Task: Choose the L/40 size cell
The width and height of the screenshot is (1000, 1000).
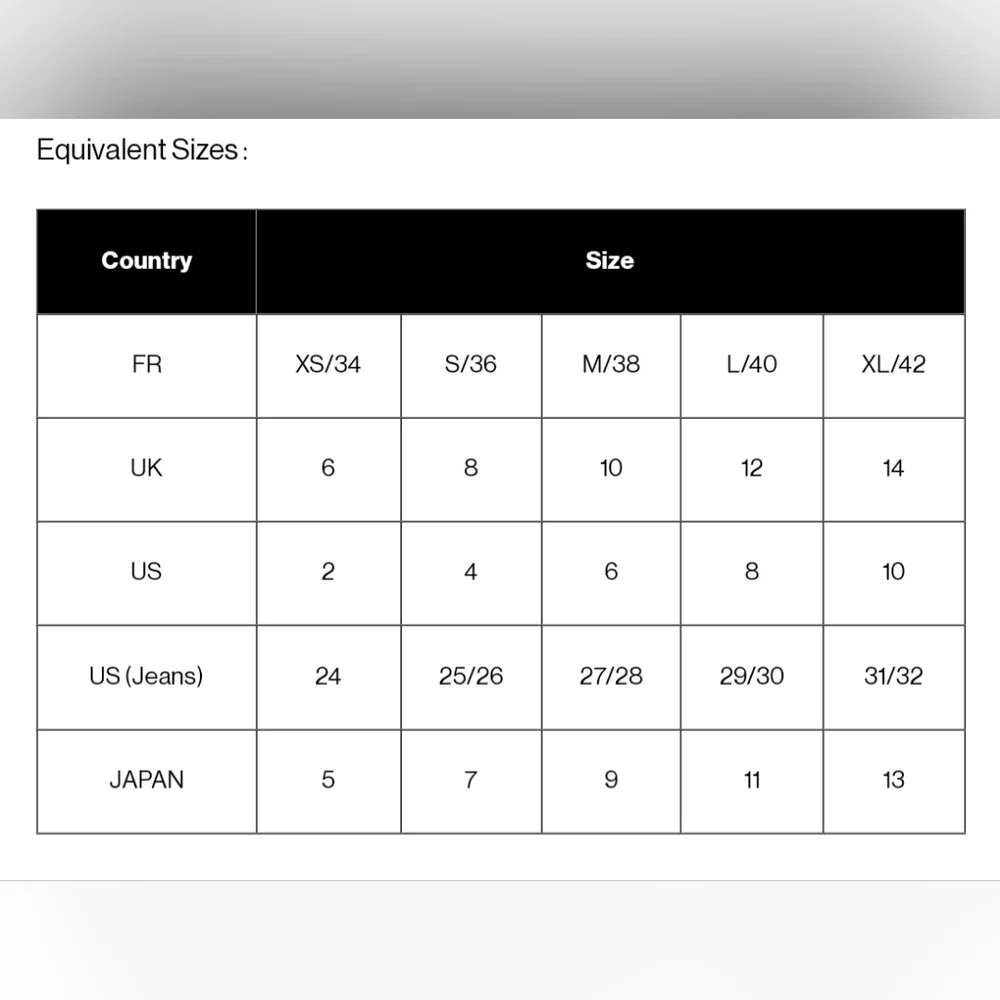Action: pyautogui.click(x=752, y=365)
